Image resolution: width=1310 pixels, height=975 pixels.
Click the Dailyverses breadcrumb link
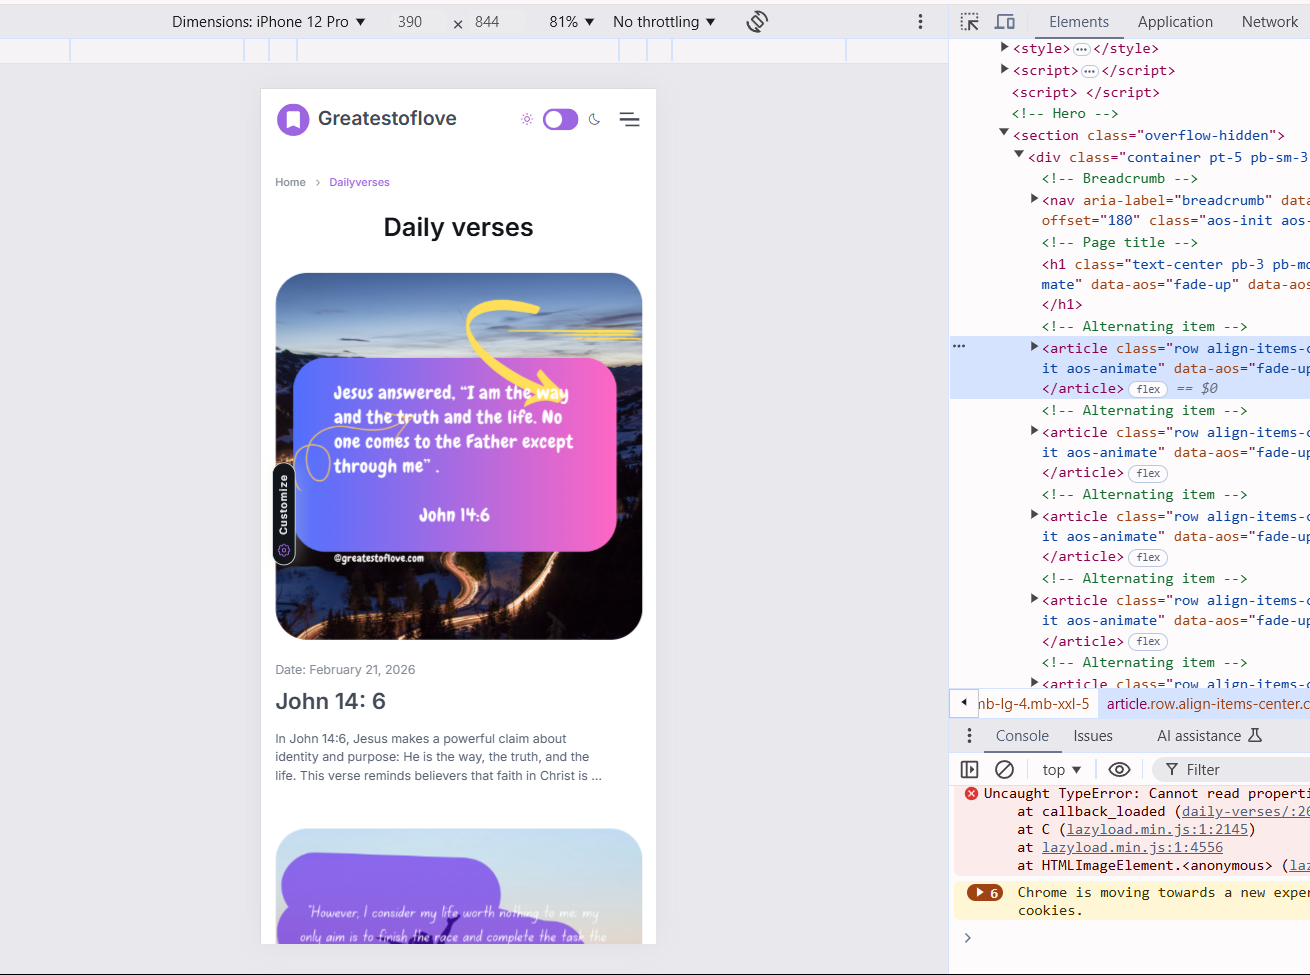point(359,182)
